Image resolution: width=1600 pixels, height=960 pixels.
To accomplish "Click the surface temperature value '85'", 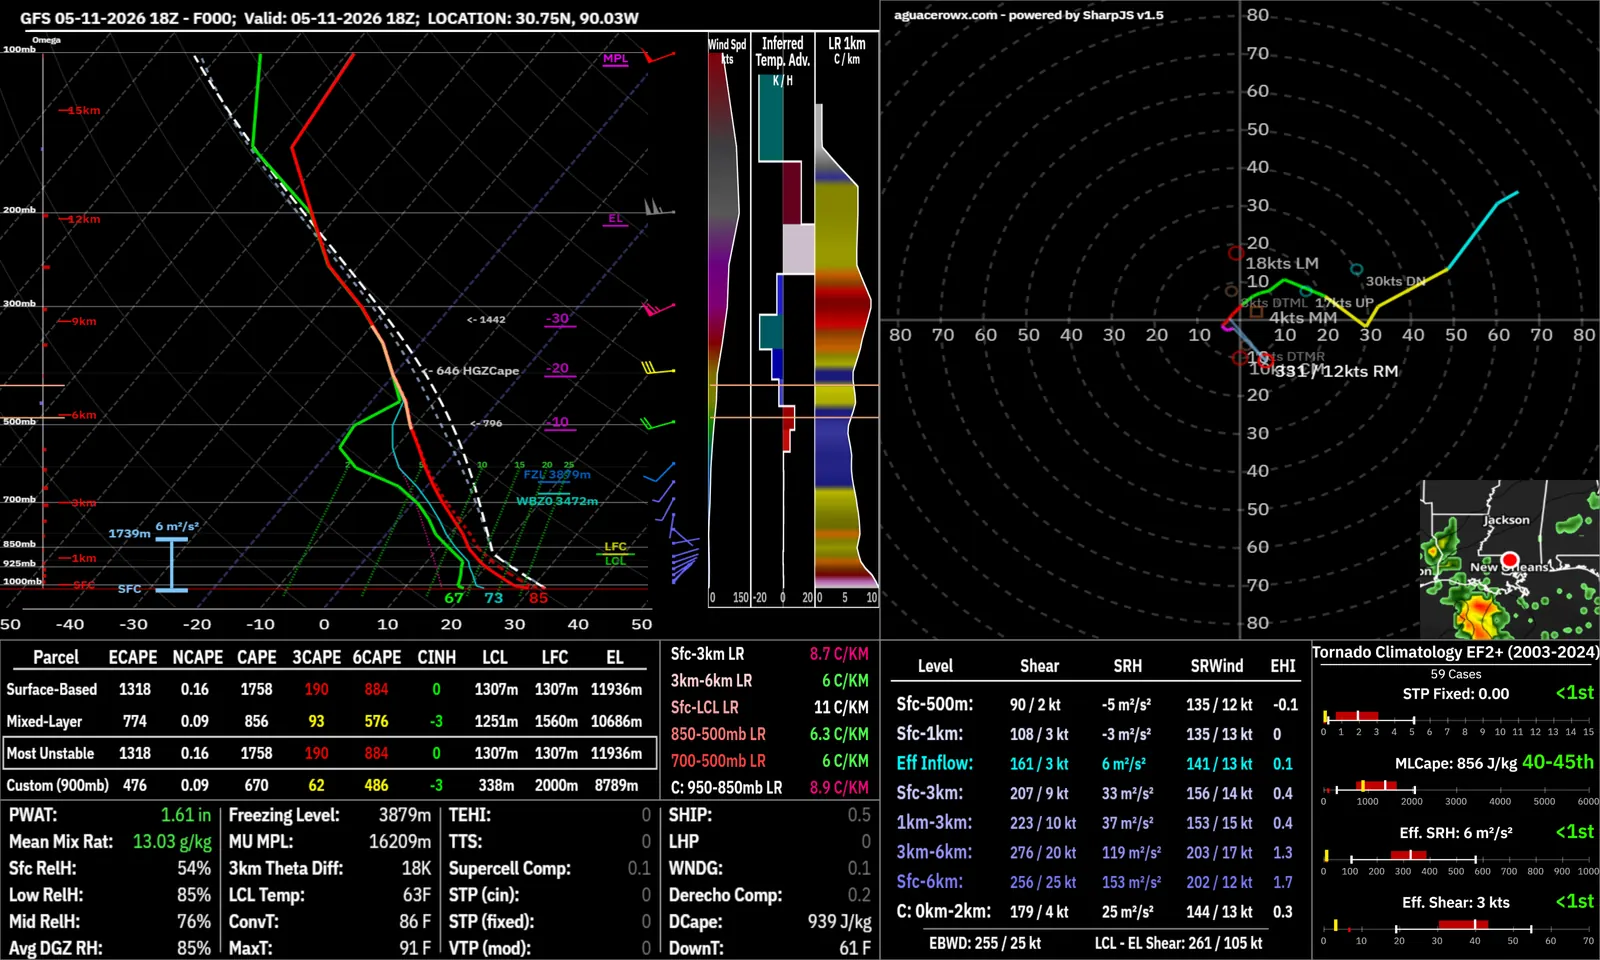I will (x=538, y=598).
